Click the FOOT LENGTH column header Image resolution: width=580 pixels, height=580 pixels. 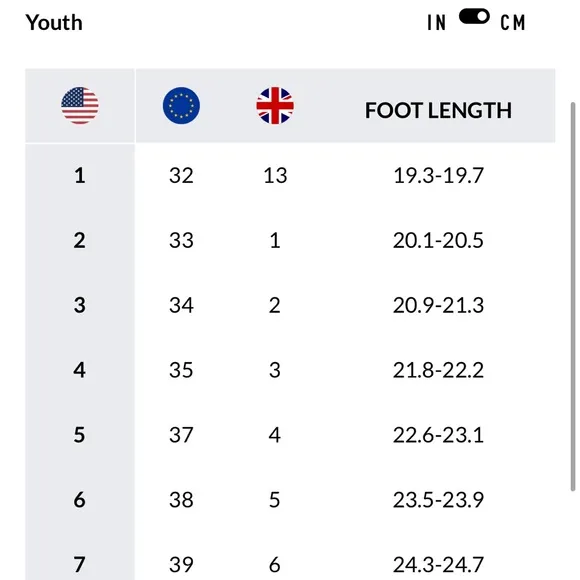438,110
